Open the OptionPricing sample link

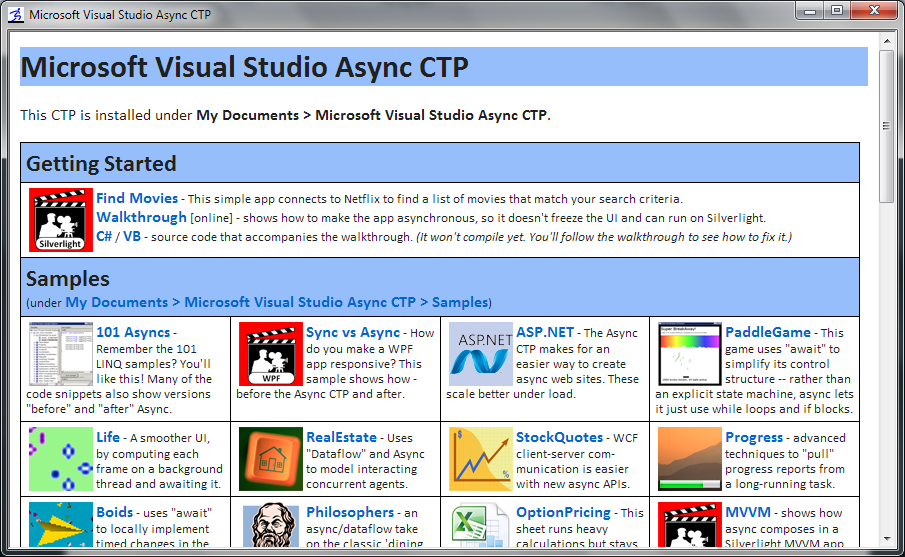click(x=563, y=513)
